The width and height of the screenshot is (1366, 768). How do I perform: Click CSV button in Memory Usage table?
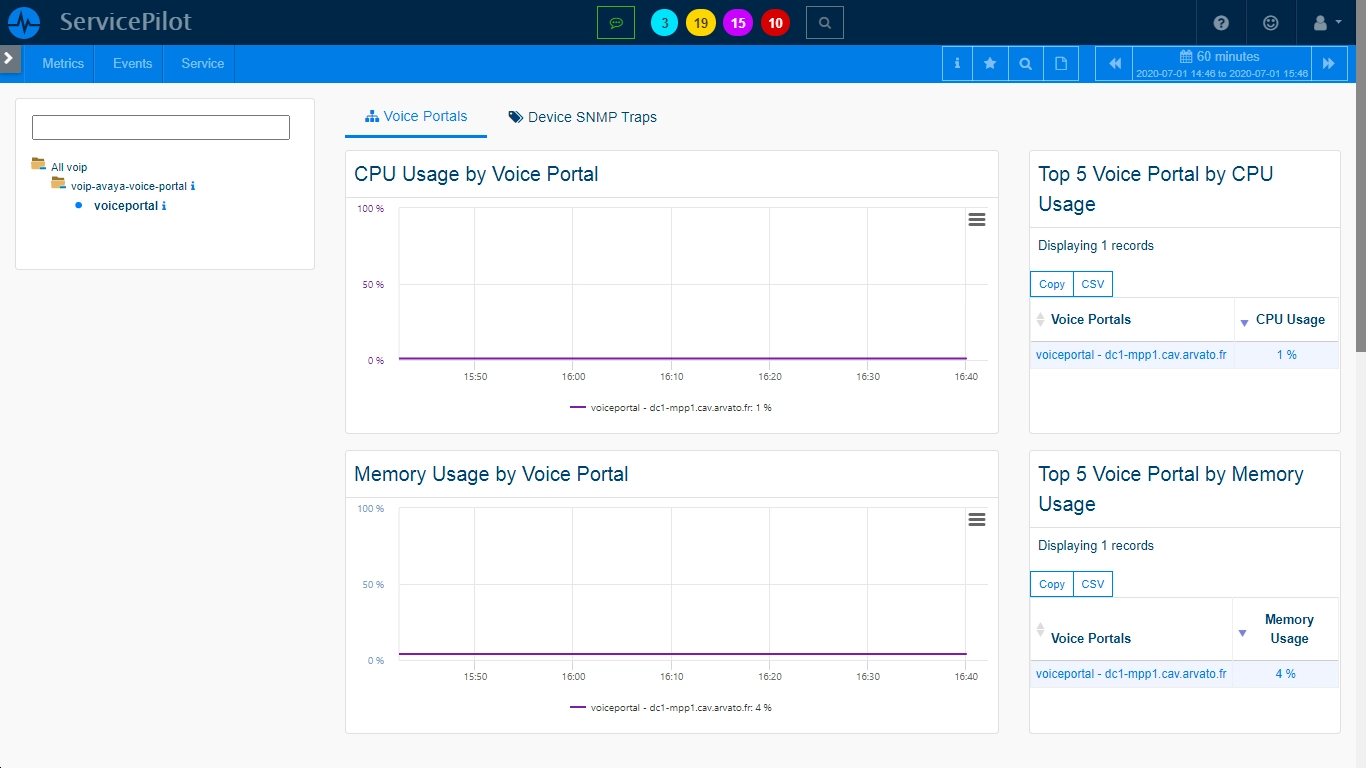[1093, 584]
